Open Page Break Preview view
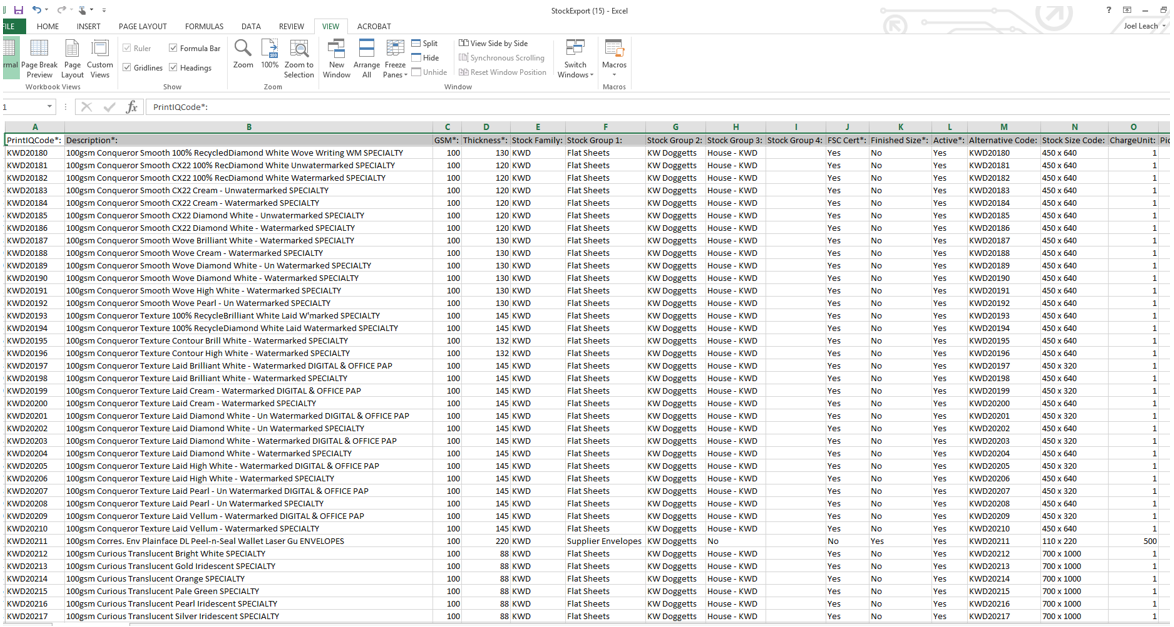This screenshot has height=627, width=1174. 39,58
